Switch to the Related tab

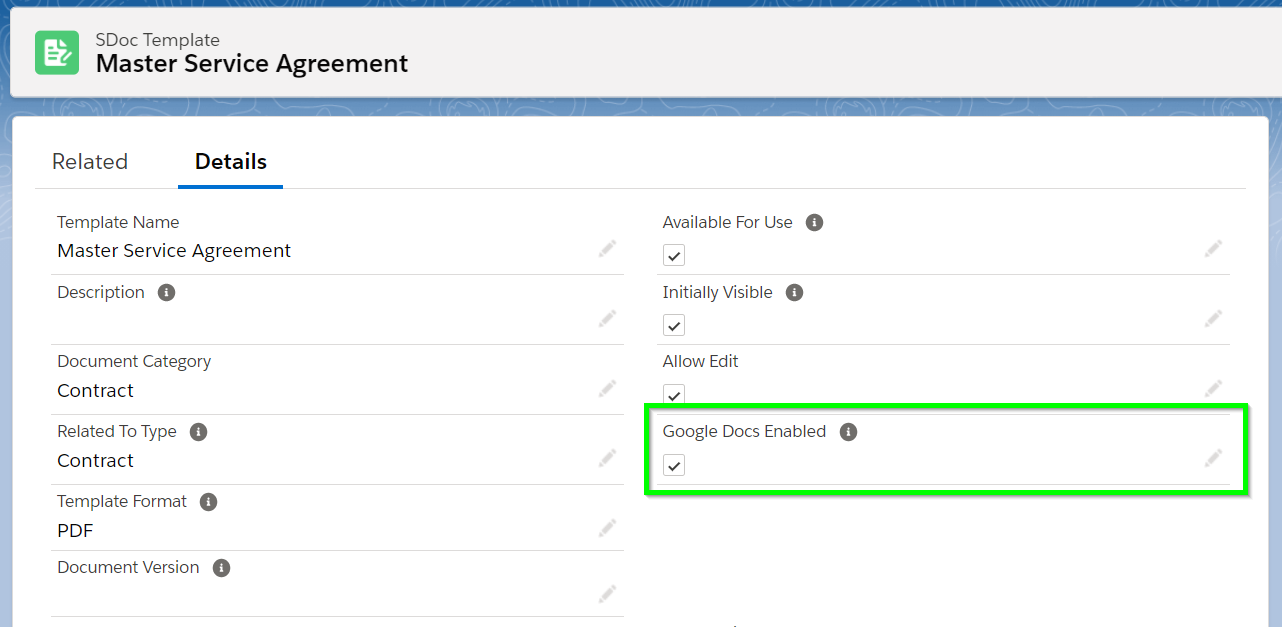90,162
